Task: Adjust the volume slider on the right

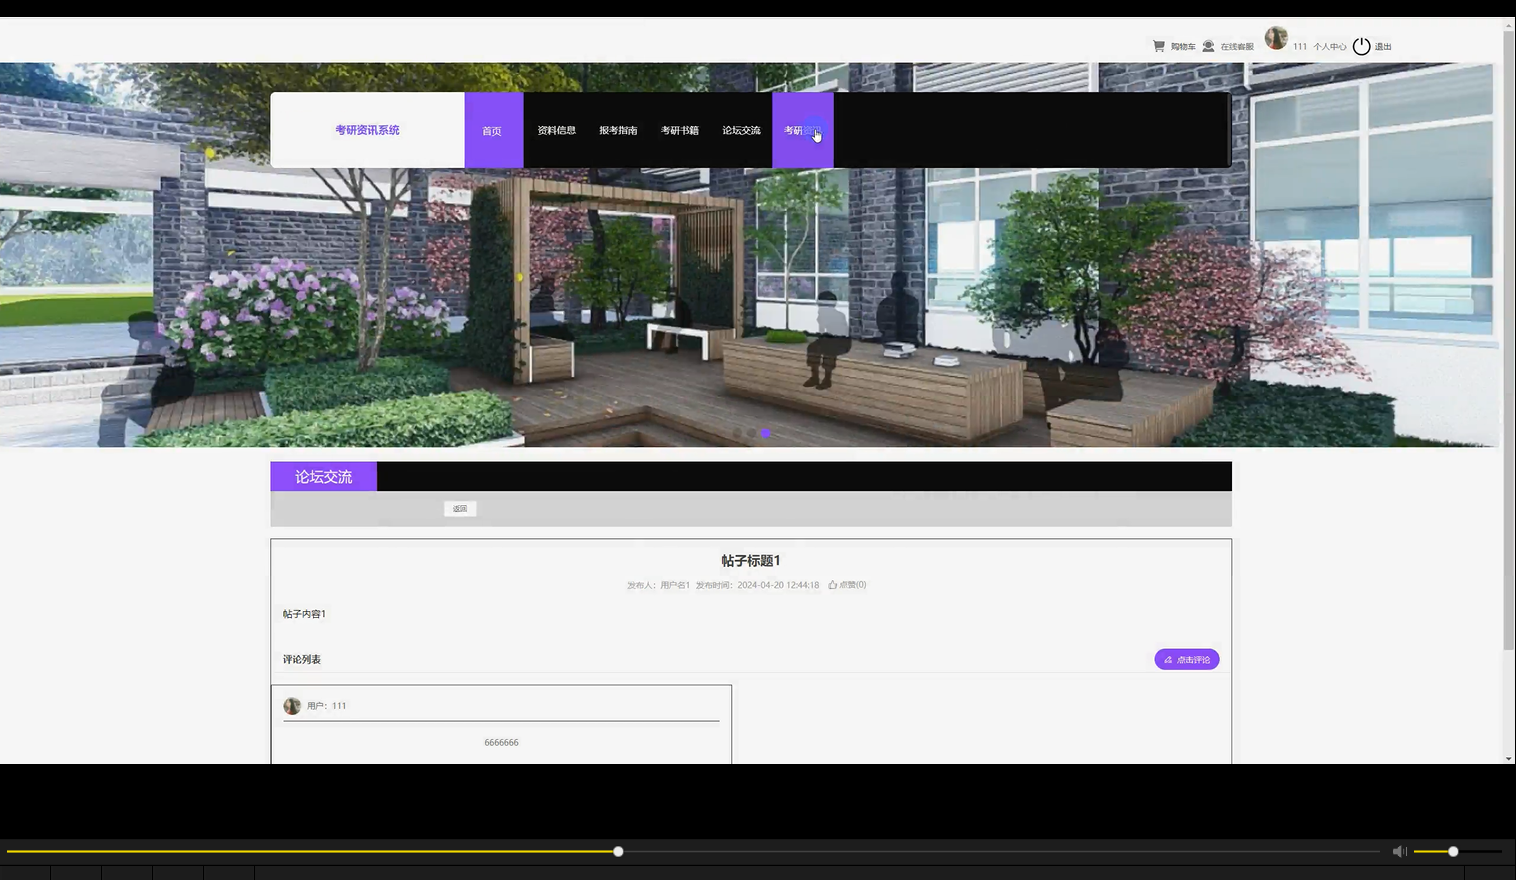Action: (x=1451, y=851)
